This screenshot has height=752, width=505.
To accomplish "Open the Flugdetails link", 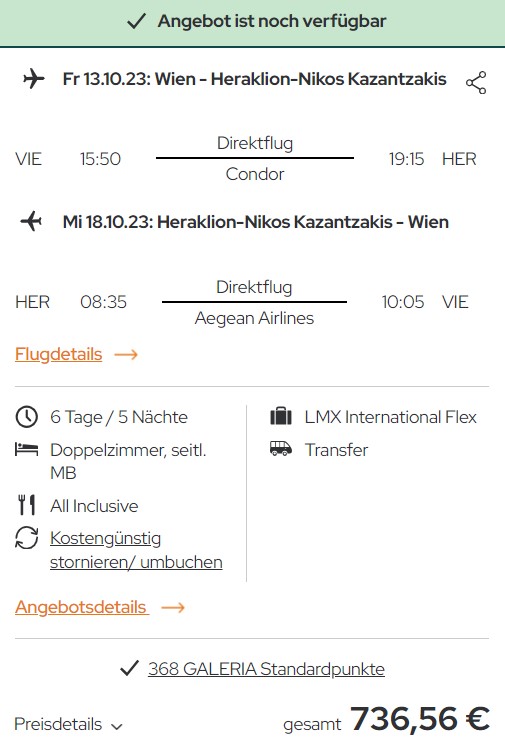I will [x=59, y=354].
